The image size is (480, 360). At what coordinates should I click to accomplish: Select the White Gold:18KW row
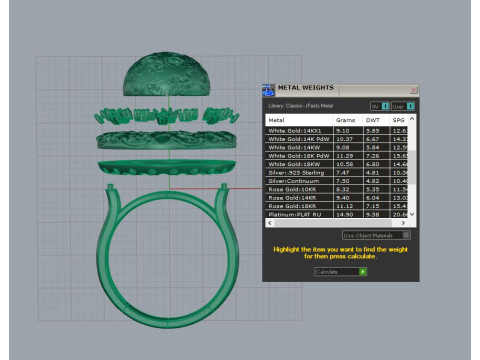point(336,164)
